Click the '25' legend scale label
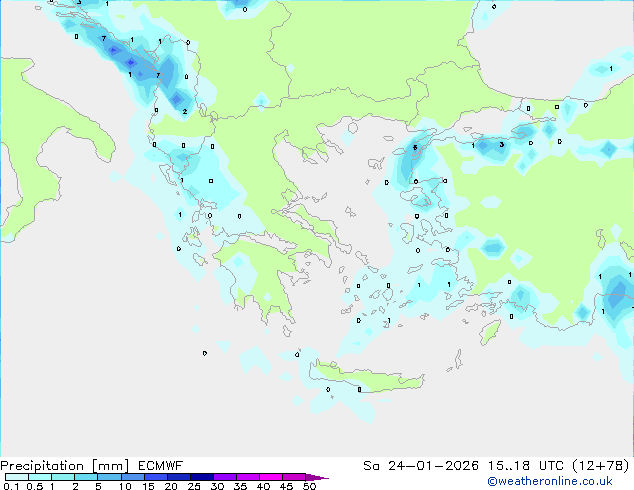 click(194, 486)
